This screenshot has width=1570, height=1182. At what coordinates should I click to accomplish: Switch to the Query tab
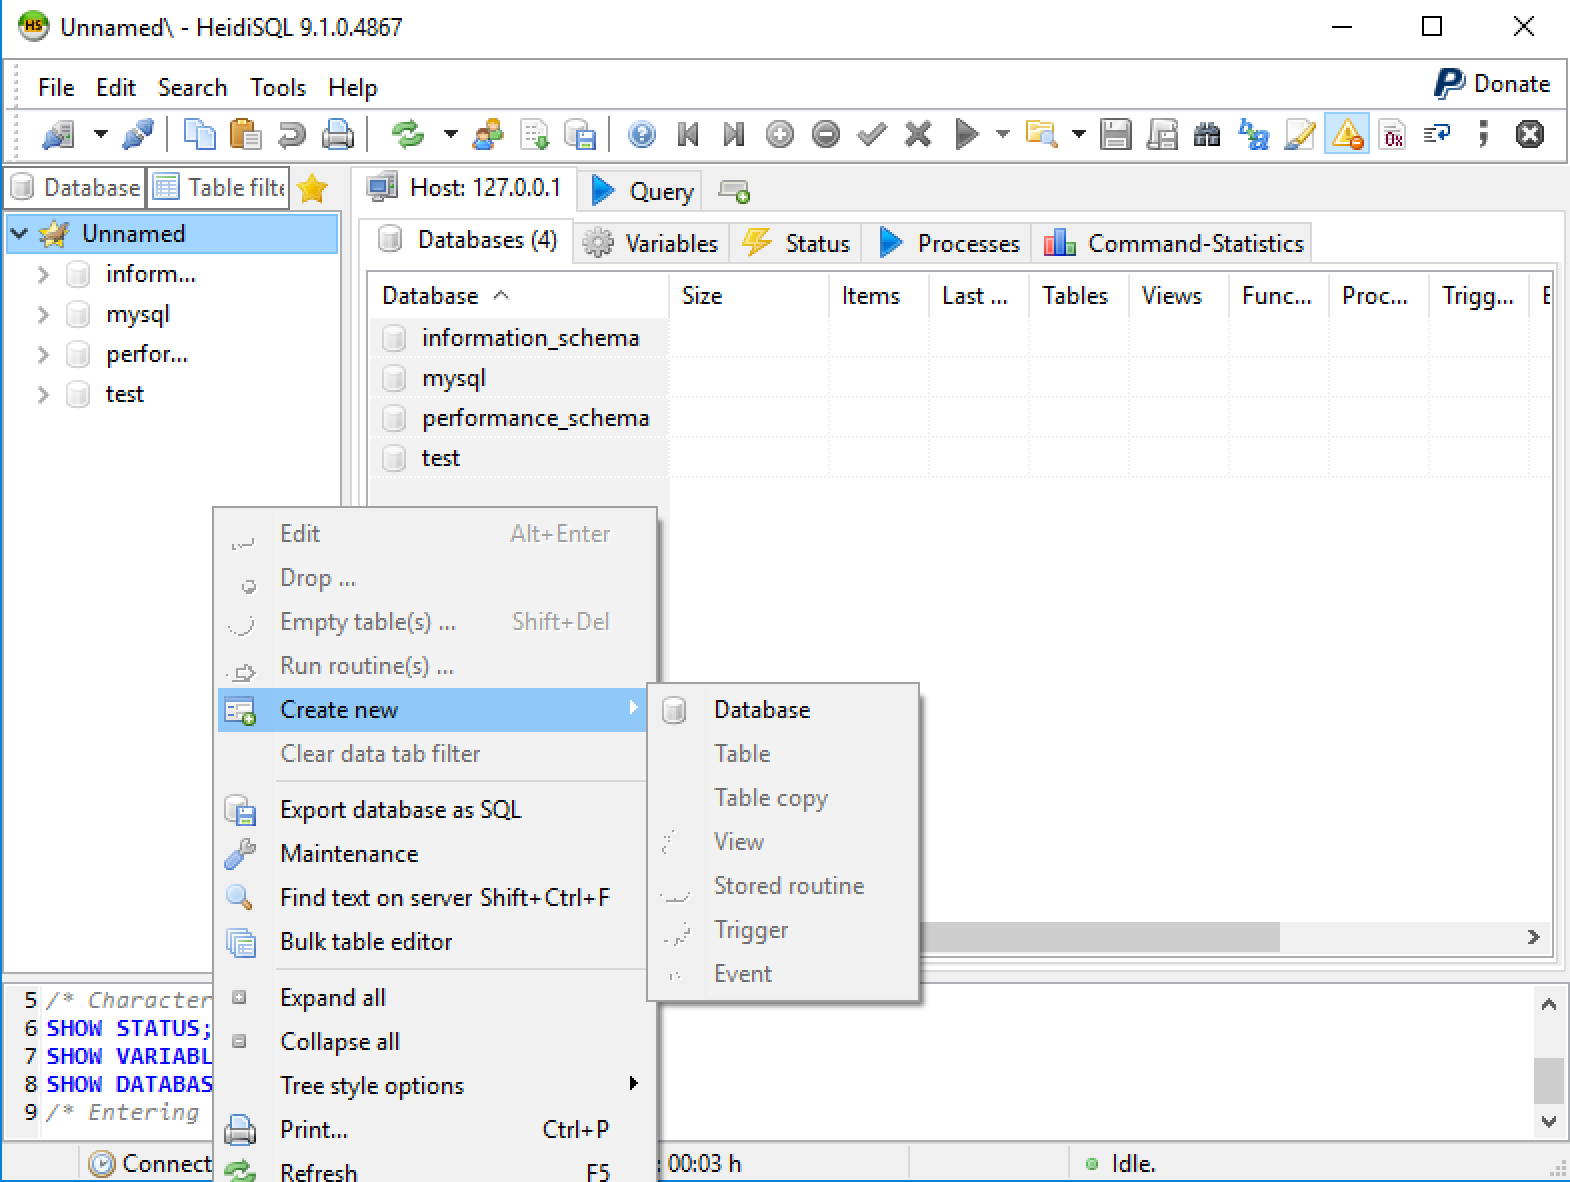(642, 191)
